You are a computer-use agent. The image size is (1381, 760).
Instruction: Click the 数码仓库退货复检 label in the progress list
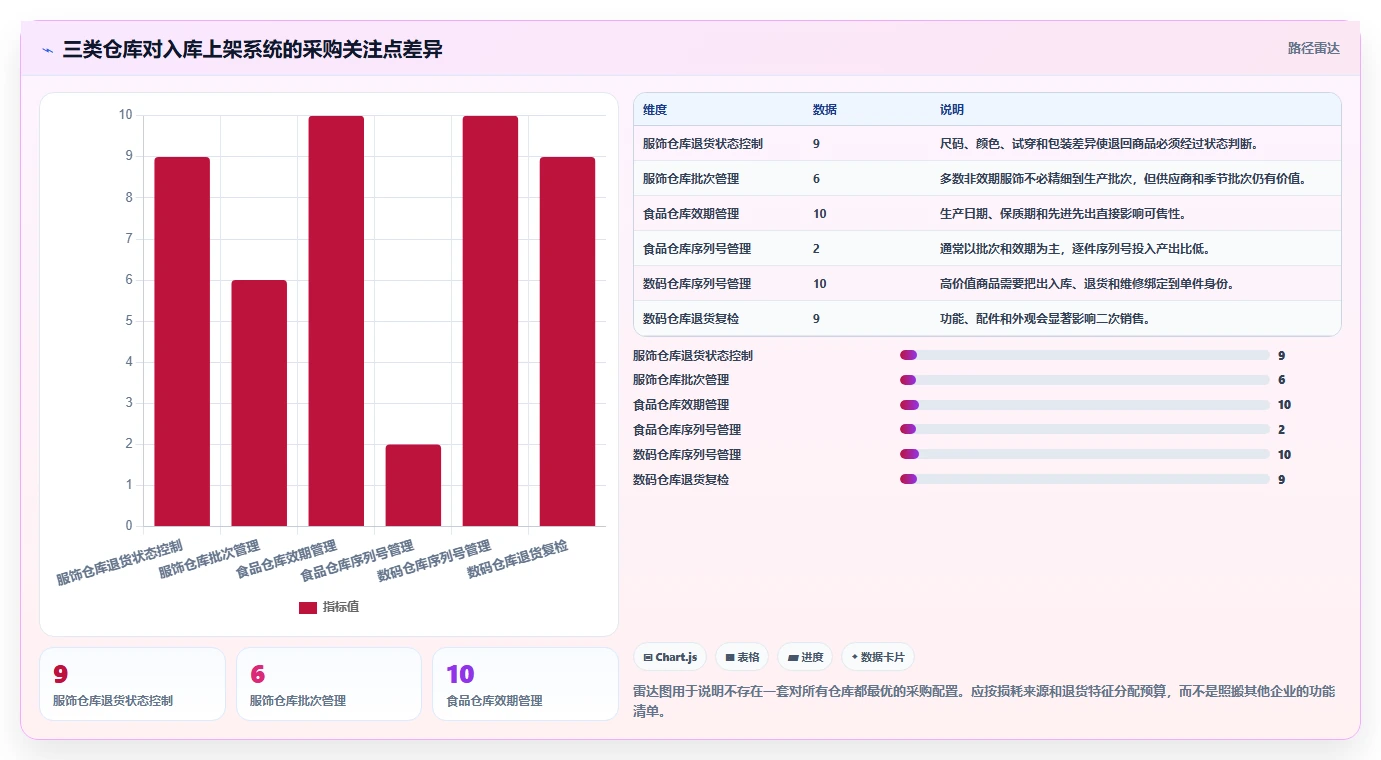[x=681, y=480]
